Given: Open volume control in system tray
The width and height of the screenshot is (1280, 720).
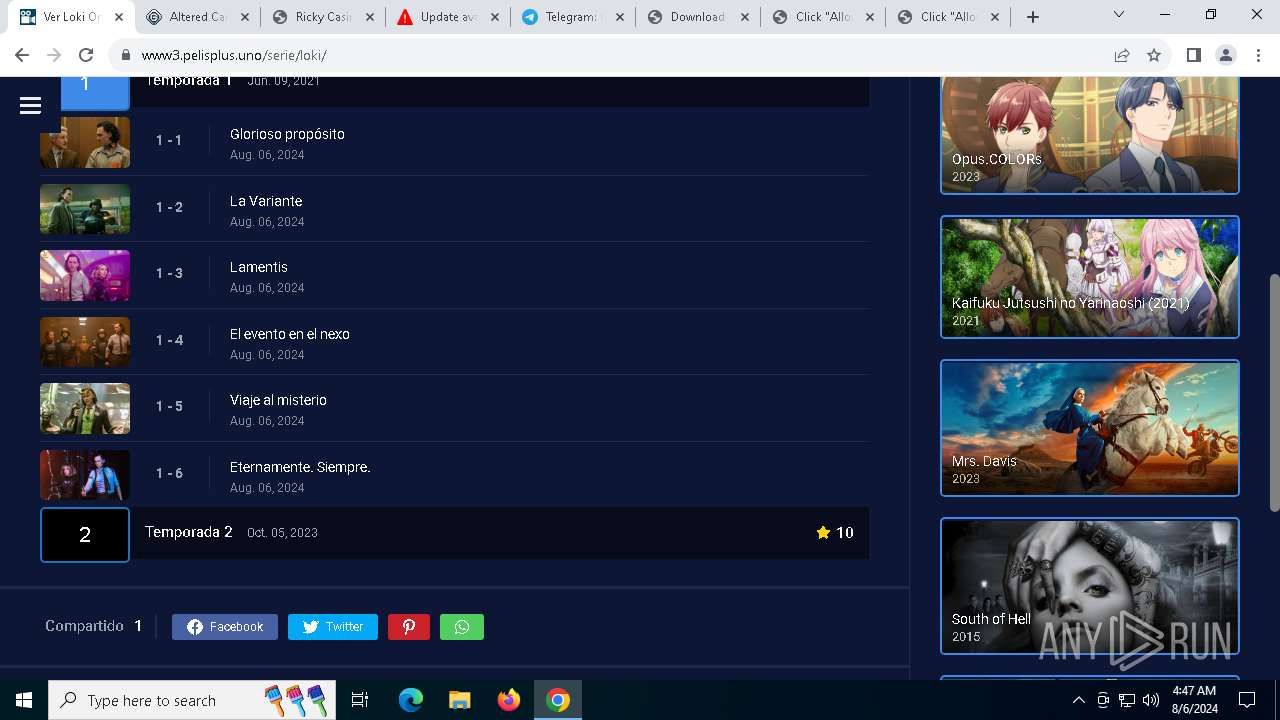Looking at the screenshot, I should [1151, 700].
